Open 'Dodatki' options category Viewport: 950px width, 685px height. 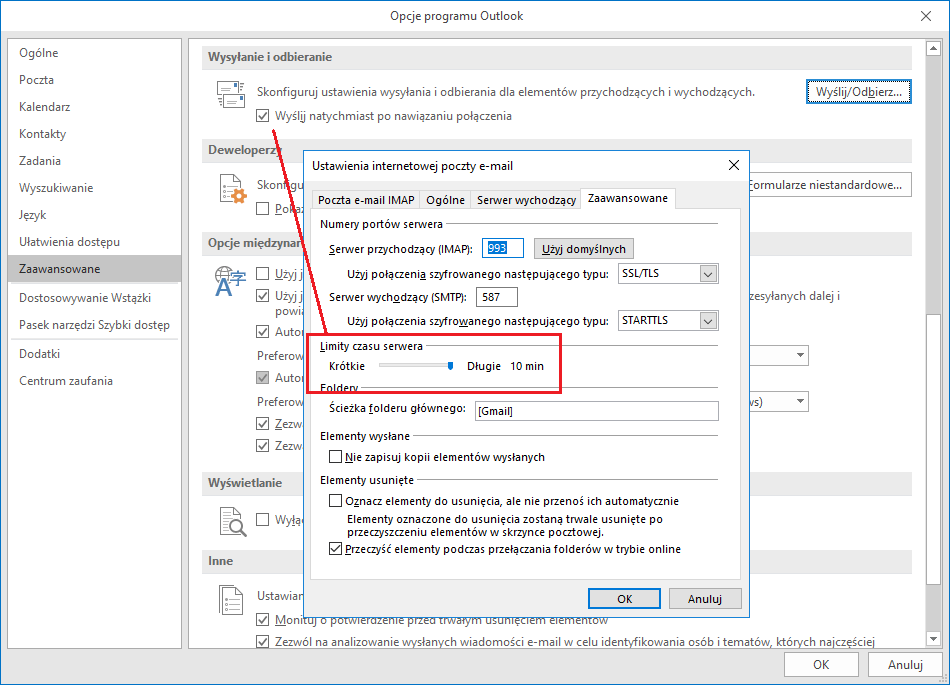pyautogui.click(x=95, y=354)
